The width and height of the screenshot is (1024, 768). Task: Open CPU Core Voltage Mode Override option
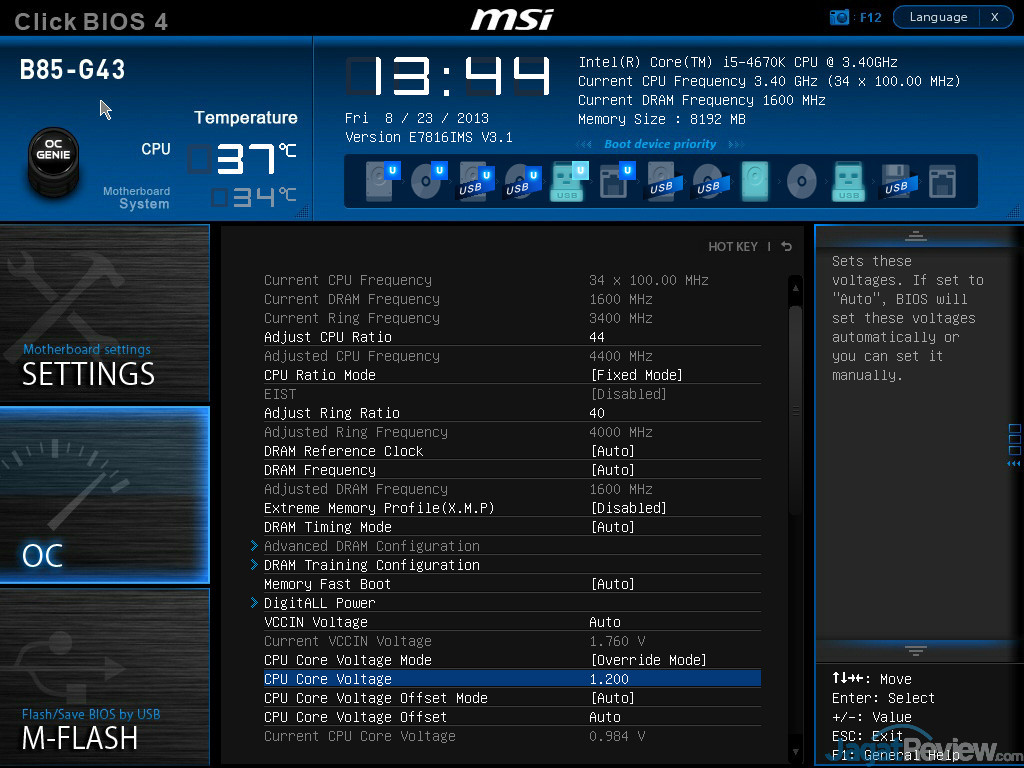[648, 660]
